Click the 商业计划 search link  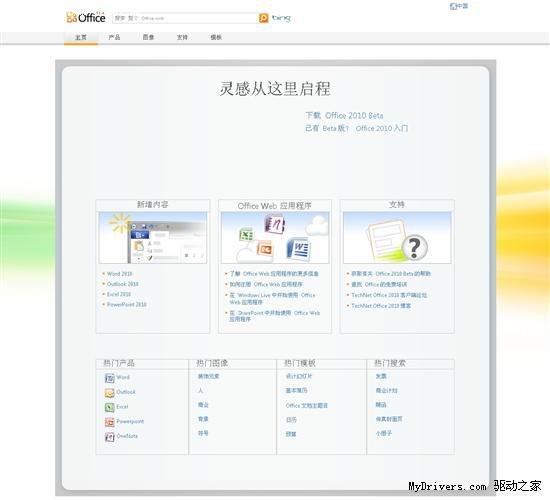tap(387, 390)
